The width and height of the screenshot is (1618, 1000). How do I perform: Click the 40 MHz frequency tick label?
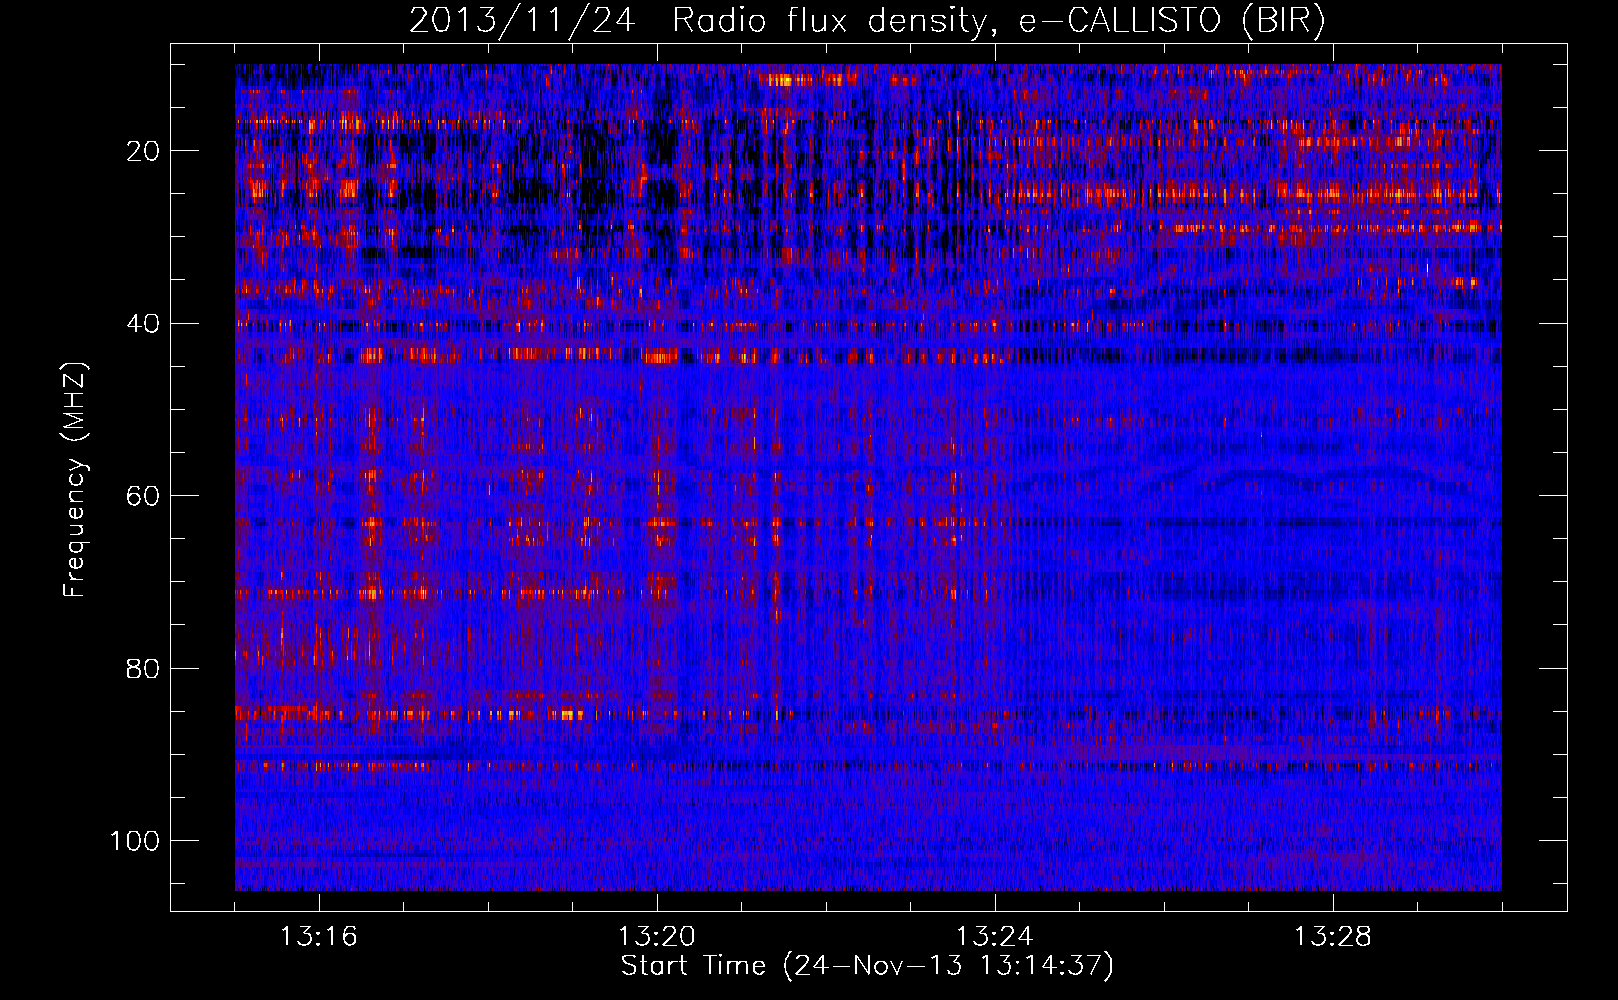click(x=144, y=324)
